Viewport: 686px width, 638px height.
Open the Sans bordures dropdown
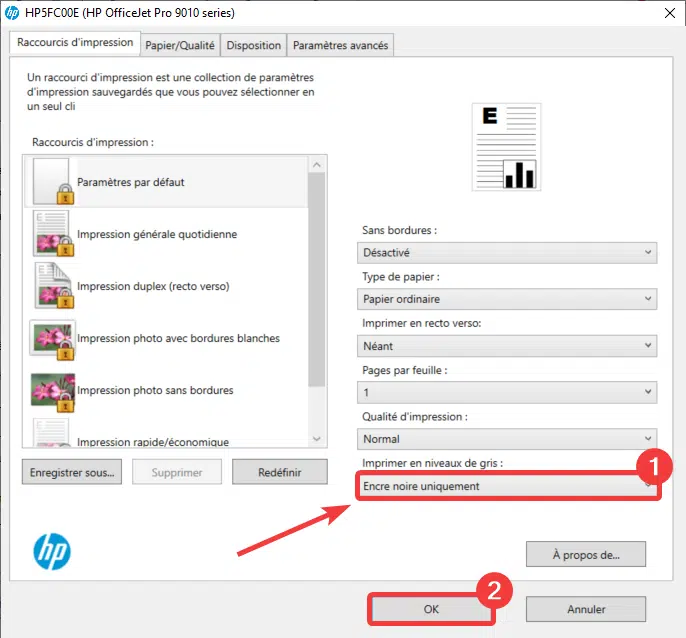tap(507, 253)
